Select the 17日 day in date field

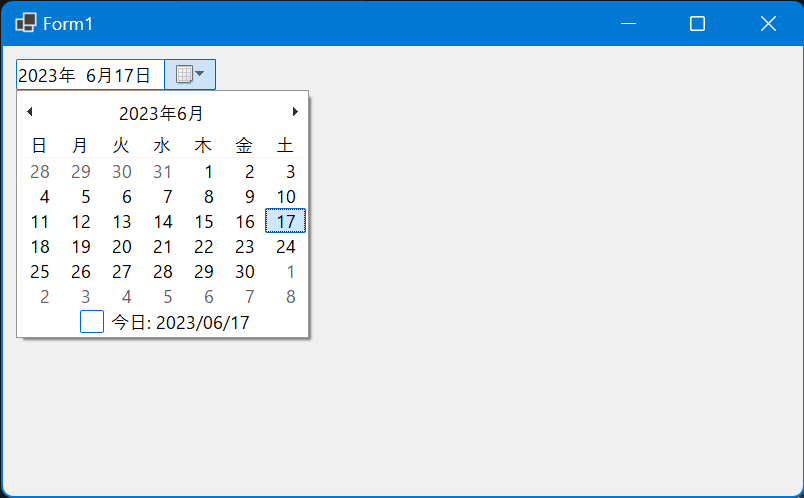coord(132,75)
